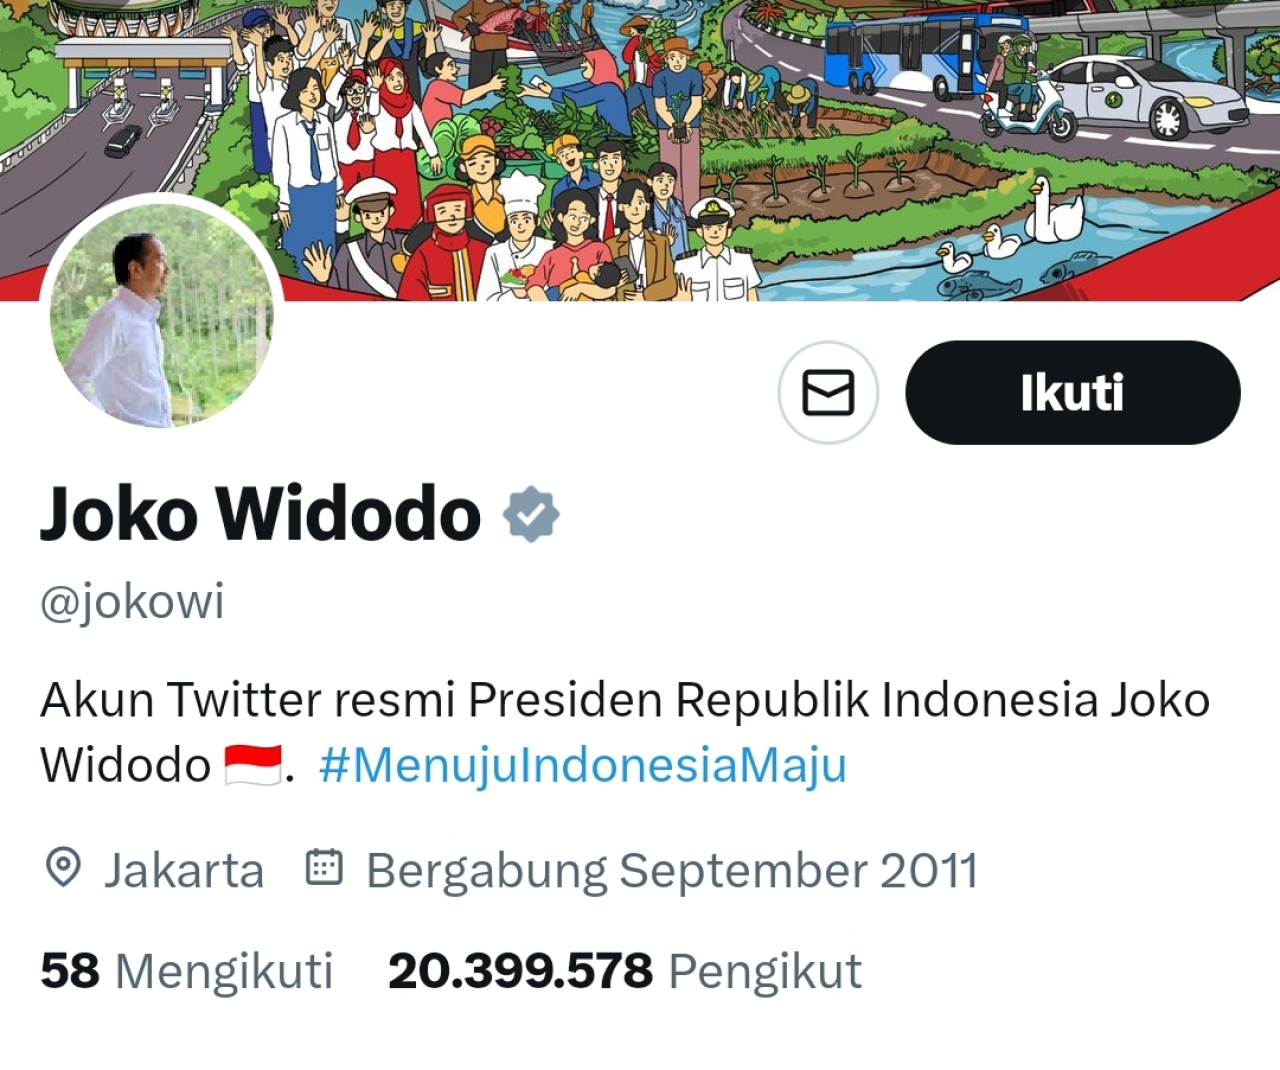
Task: Click the Bergabung September 2011 join date
Action: [x=671, y=870]
